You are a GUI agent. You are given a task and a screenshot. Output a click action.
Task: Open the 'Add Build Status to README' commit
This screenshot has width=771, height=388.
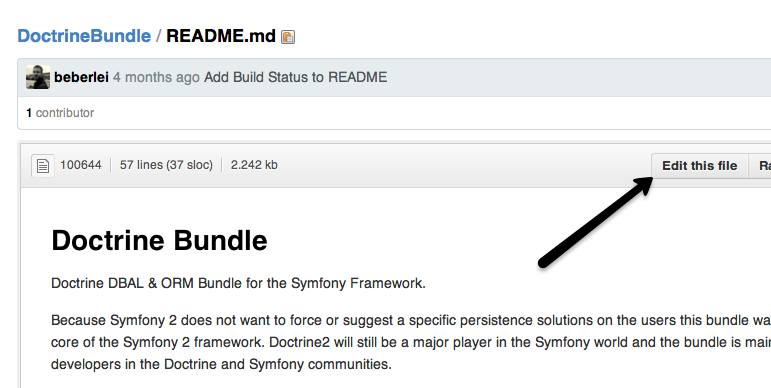pyautogui.click(x=296, y=77)
